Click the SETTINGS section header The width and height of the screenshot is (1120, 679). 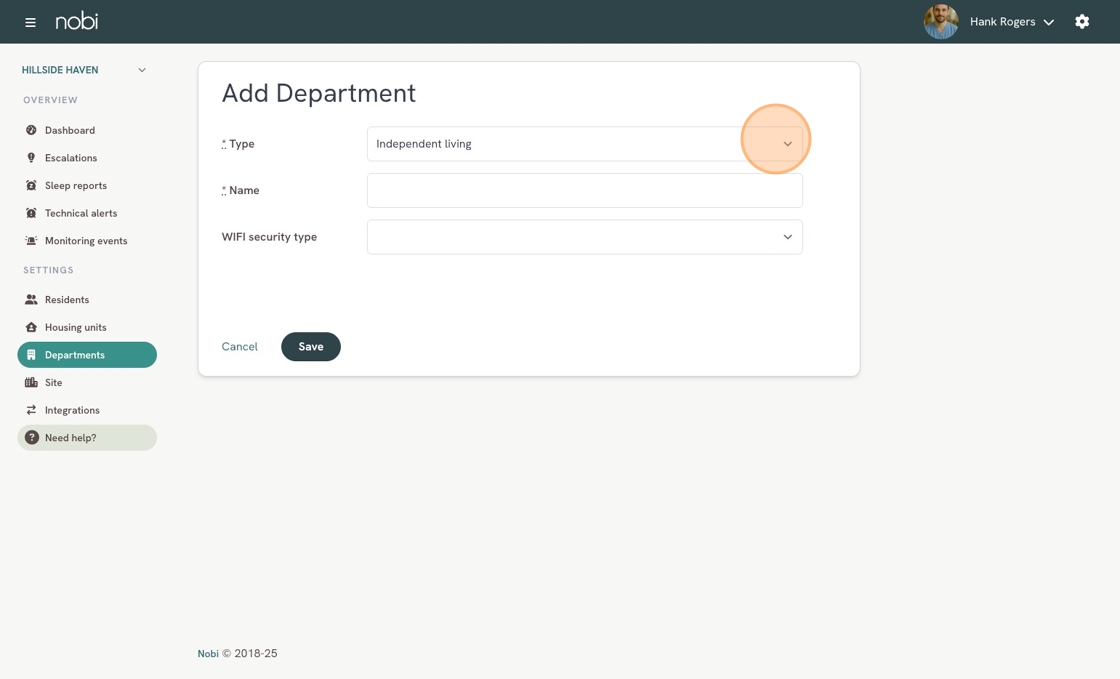click(x=49, y=270)
